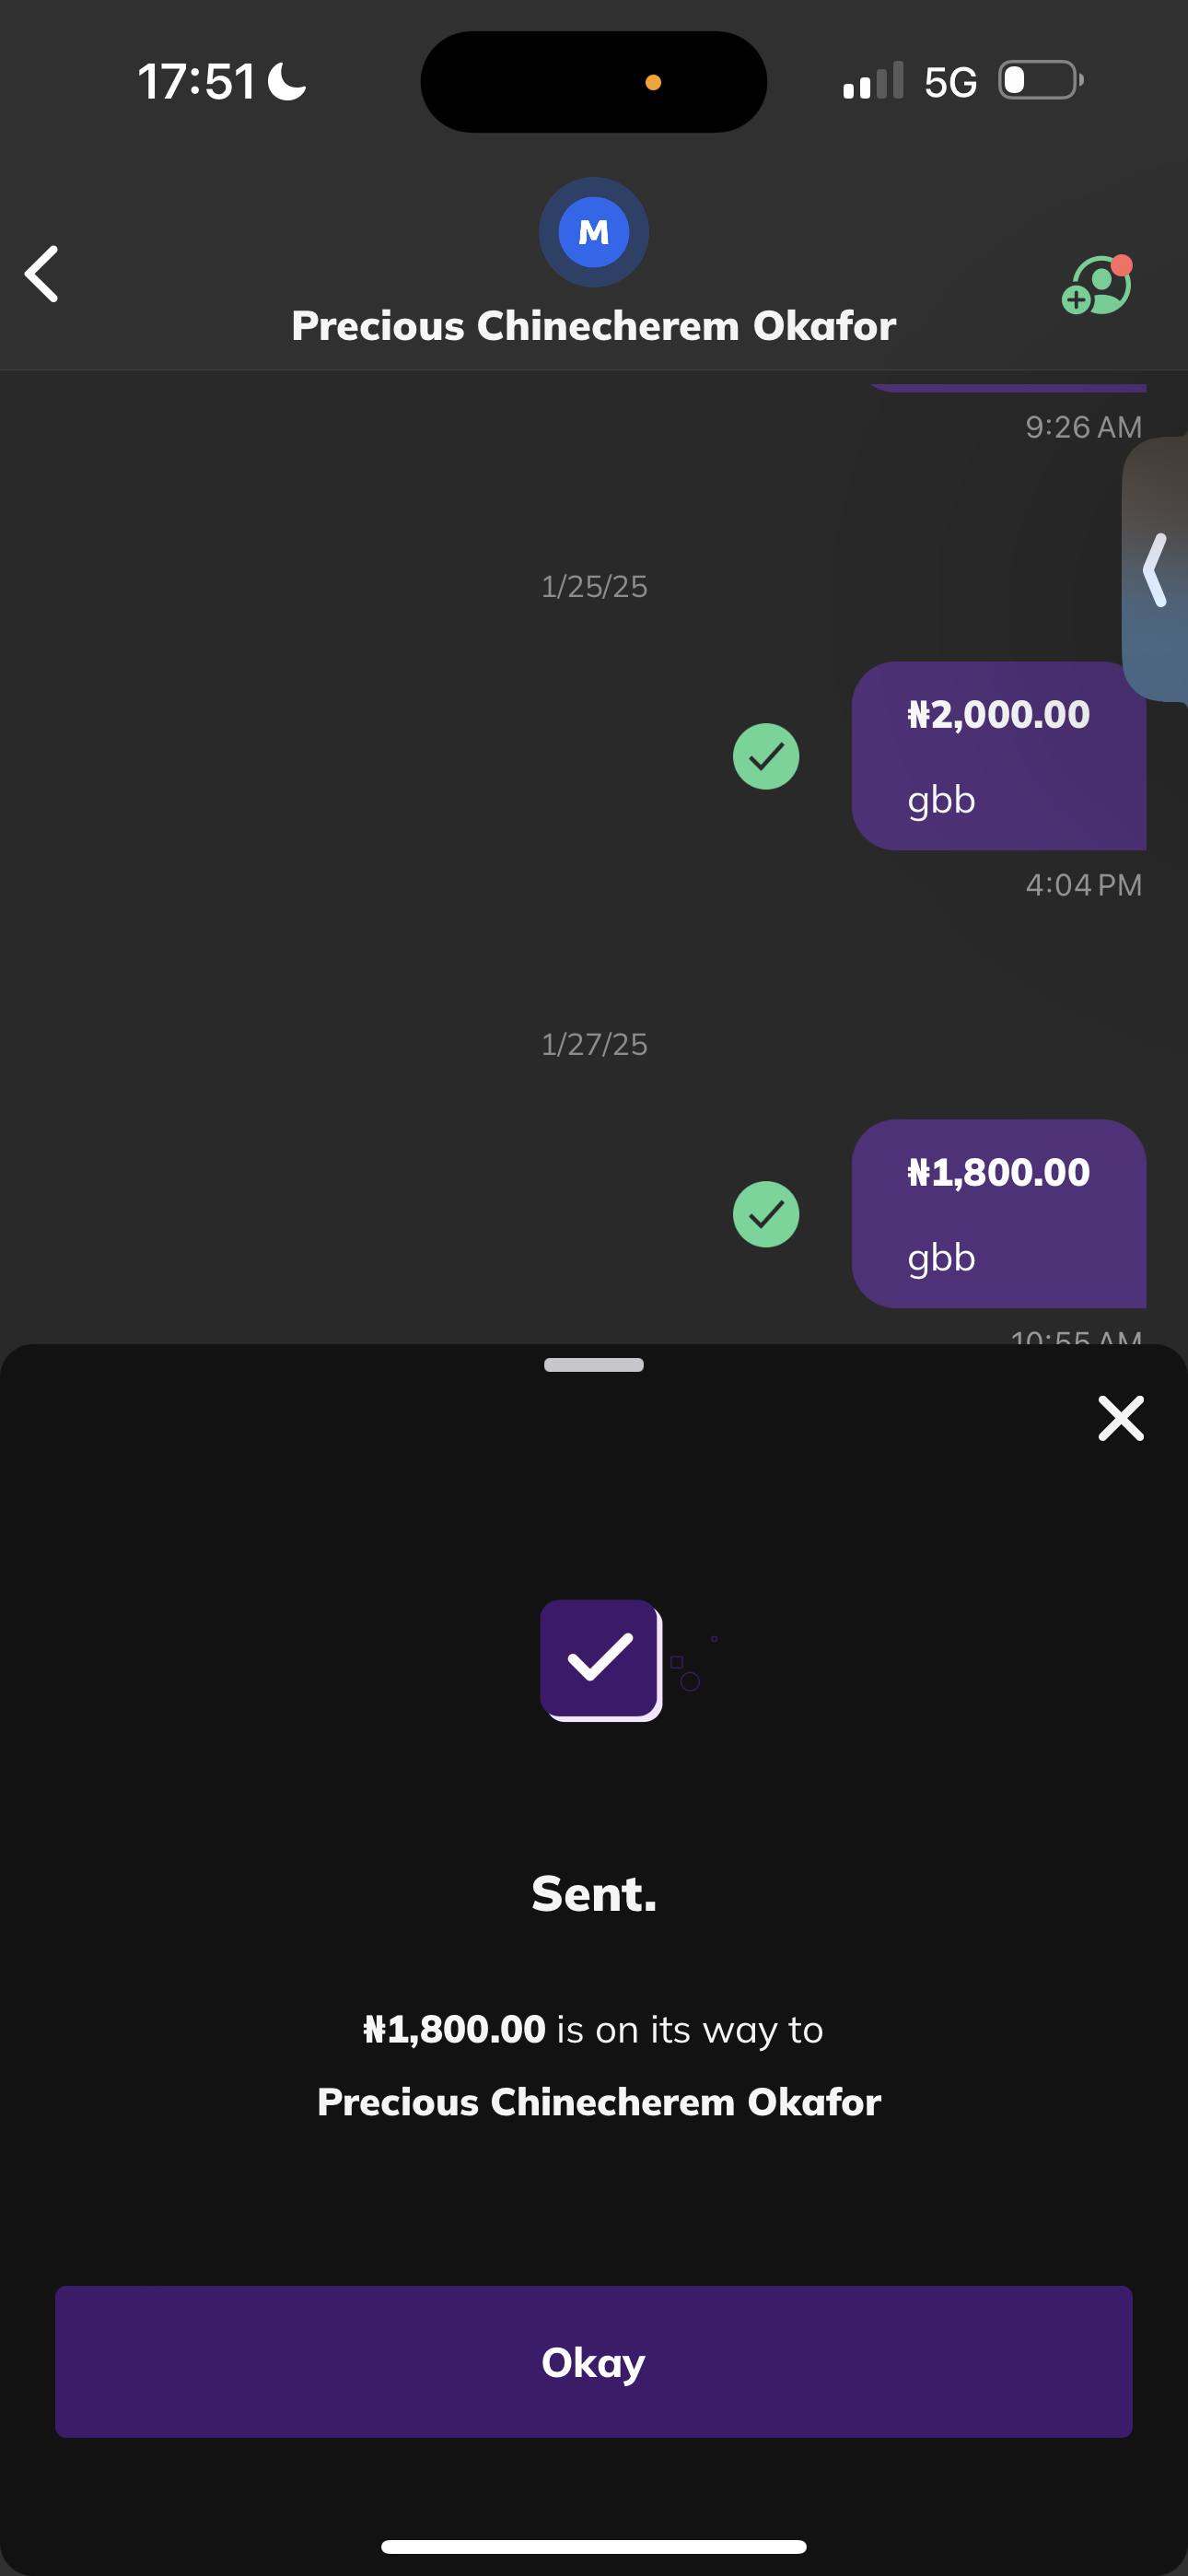Tap the recipient name in Sent message
The image size is (1188, 2576).
599,2102
